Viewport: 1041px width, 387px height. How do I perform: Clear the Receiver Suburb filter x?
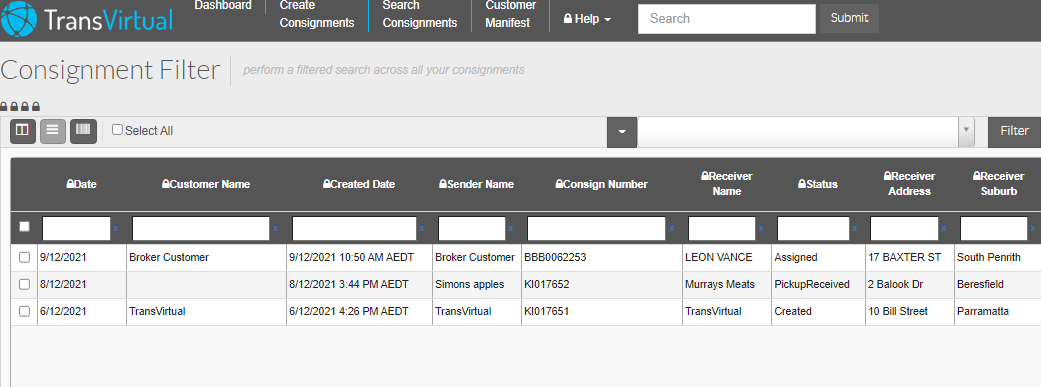1033,228
